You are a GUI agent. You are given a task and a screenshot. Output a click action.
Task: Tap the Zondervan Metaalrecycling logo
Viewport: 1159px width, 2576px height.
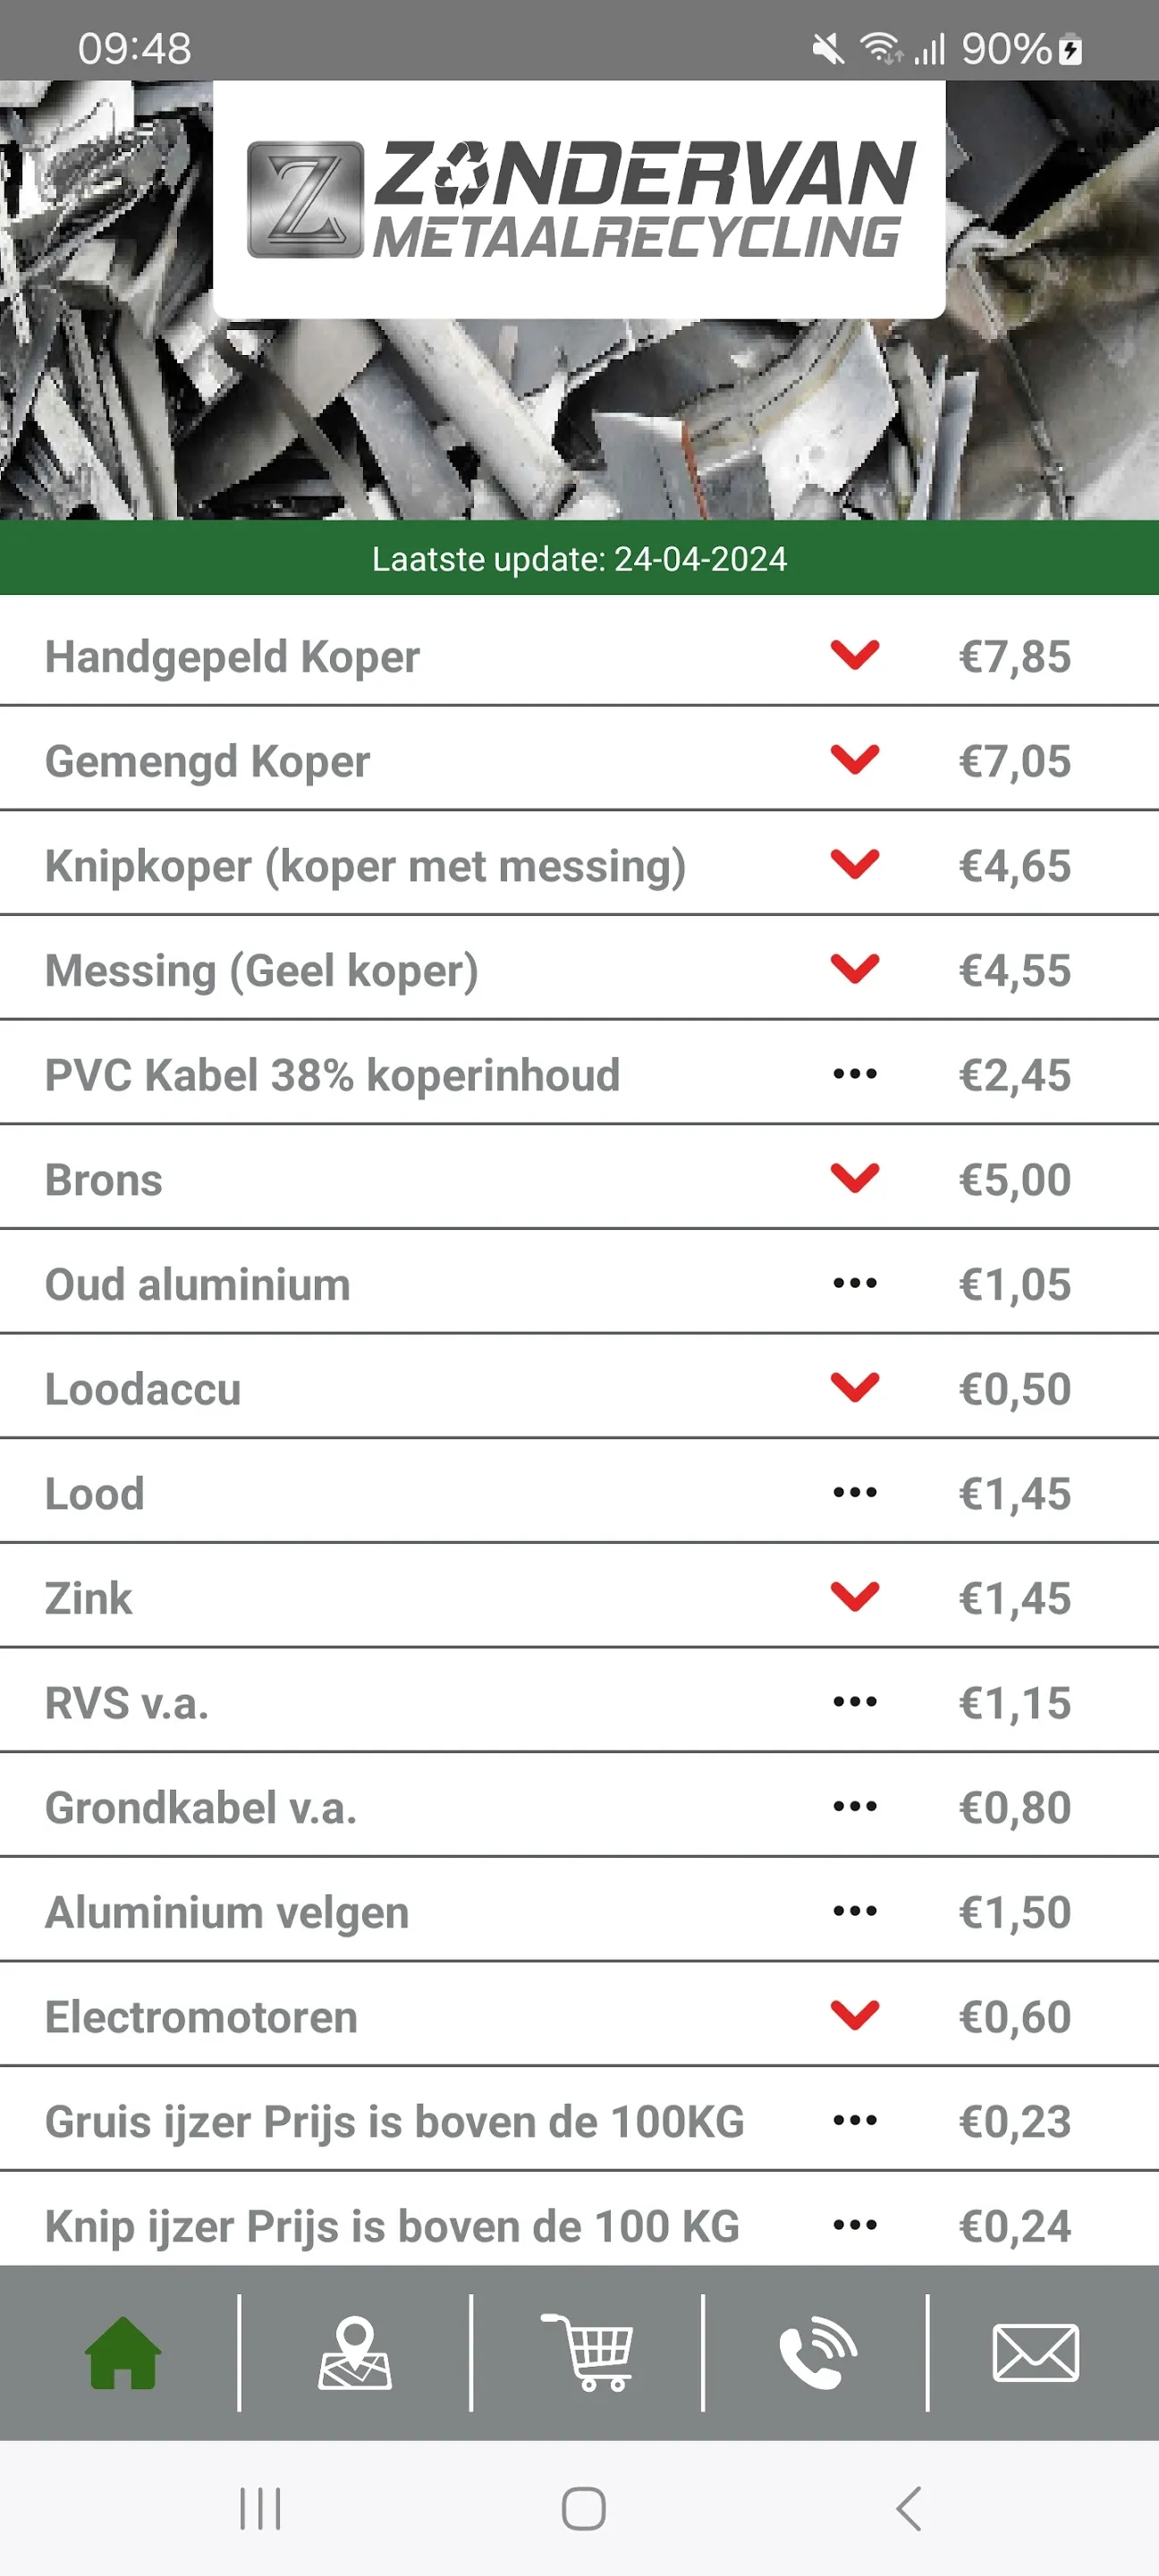(x=579, y=198)
